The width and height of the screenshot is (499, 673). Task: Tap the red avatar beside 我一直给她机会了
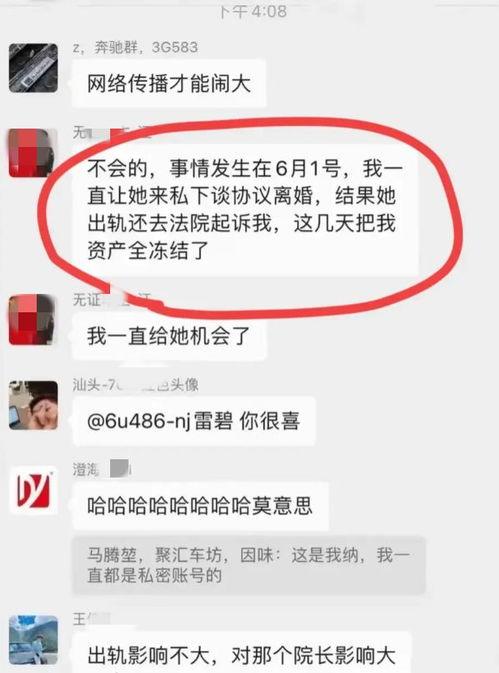tap(33, 319)
